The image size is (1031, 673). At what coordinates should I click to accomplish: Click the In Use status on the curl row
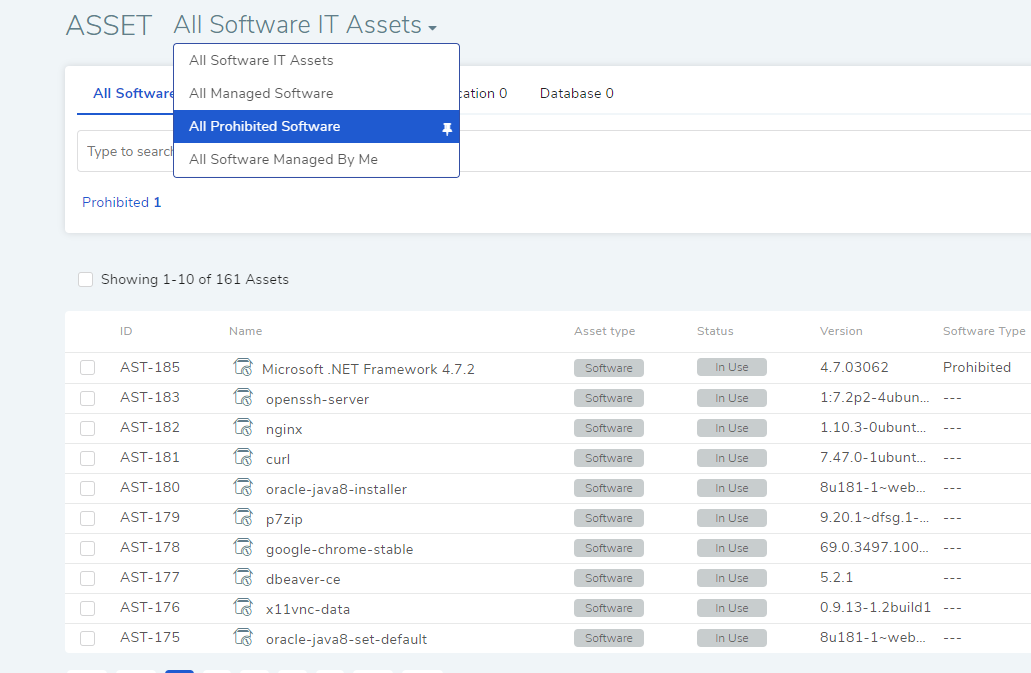732,457
